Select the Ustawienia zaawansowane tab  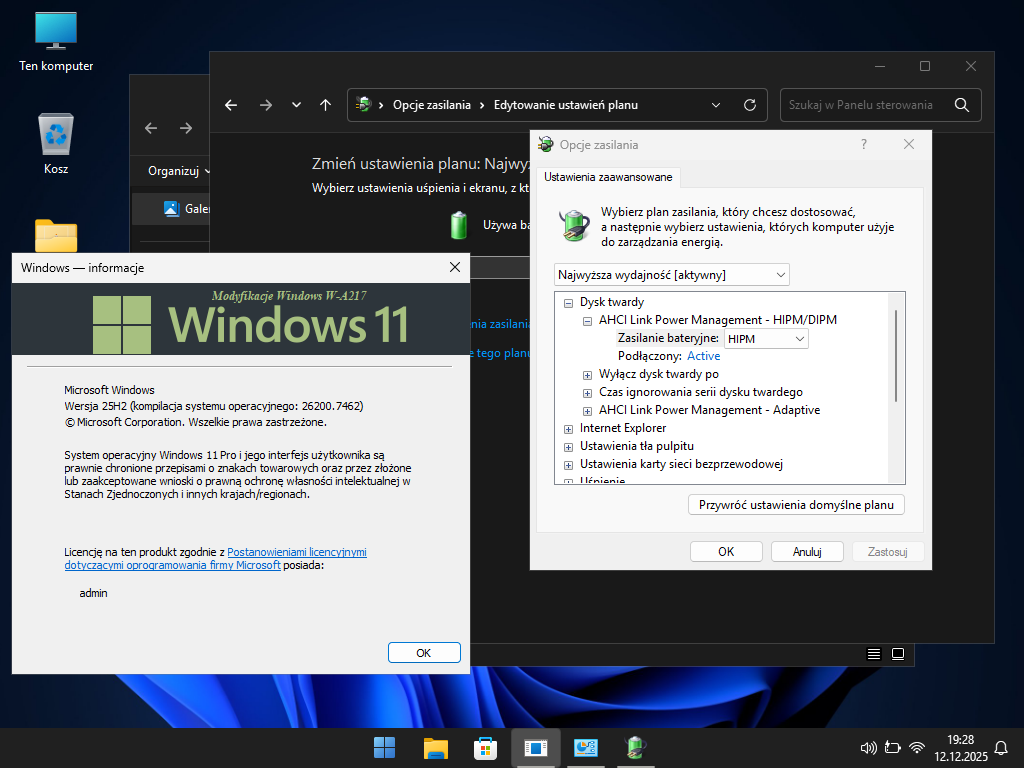[608, 177]
